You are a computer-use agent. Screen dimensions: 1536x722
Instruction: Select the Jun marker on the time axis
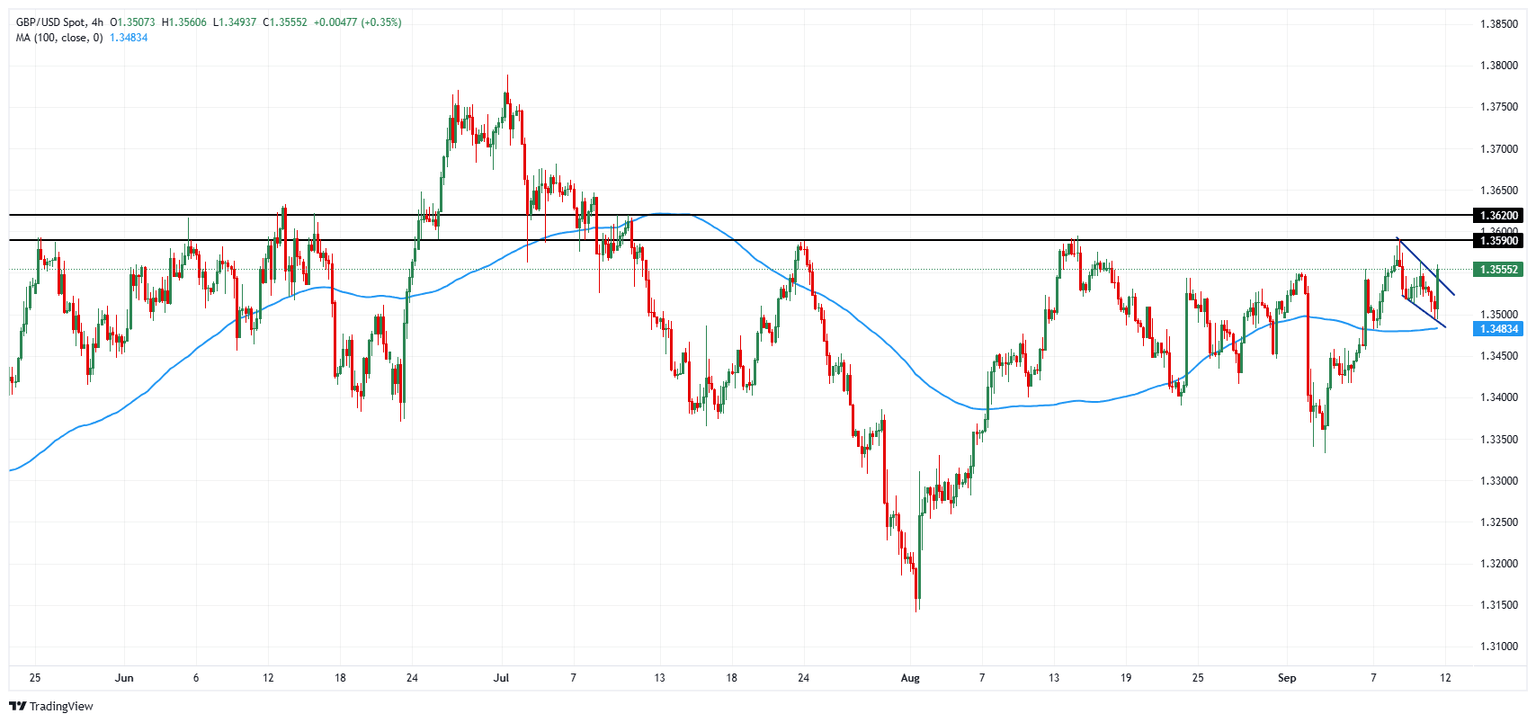pyautogui.click(x=124, y=678)
